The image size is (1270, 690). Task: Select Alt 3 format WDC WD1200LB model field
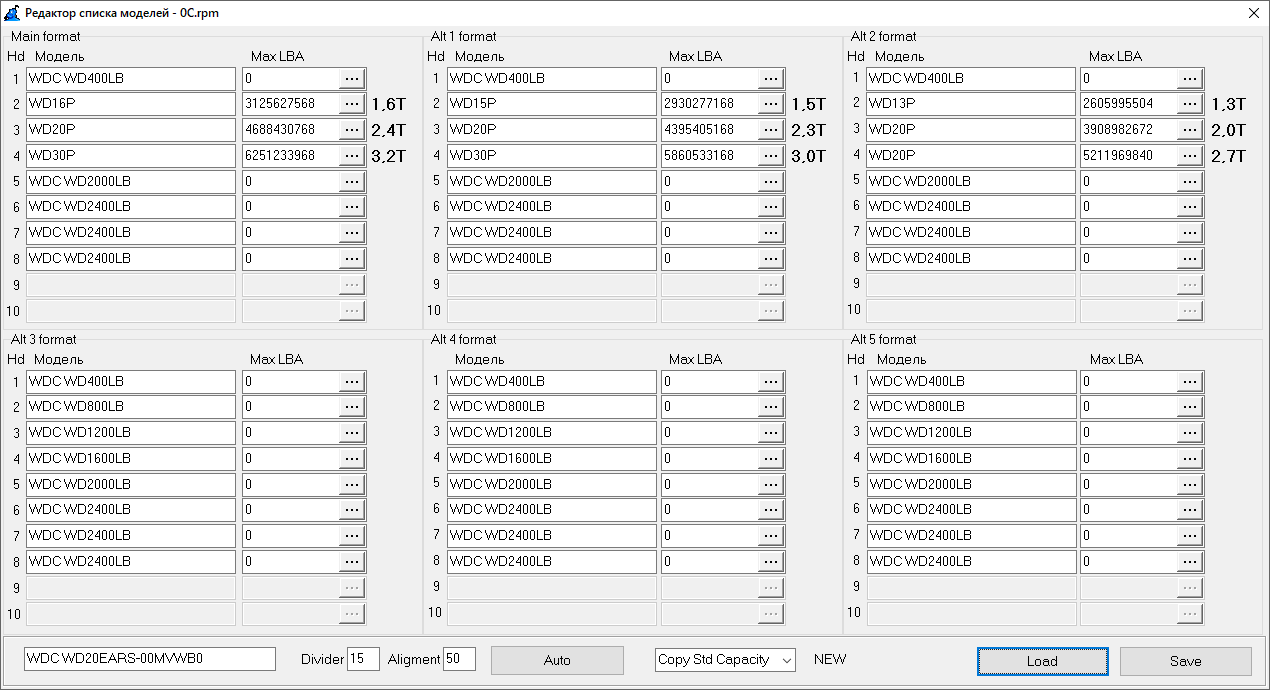[131, 433]
